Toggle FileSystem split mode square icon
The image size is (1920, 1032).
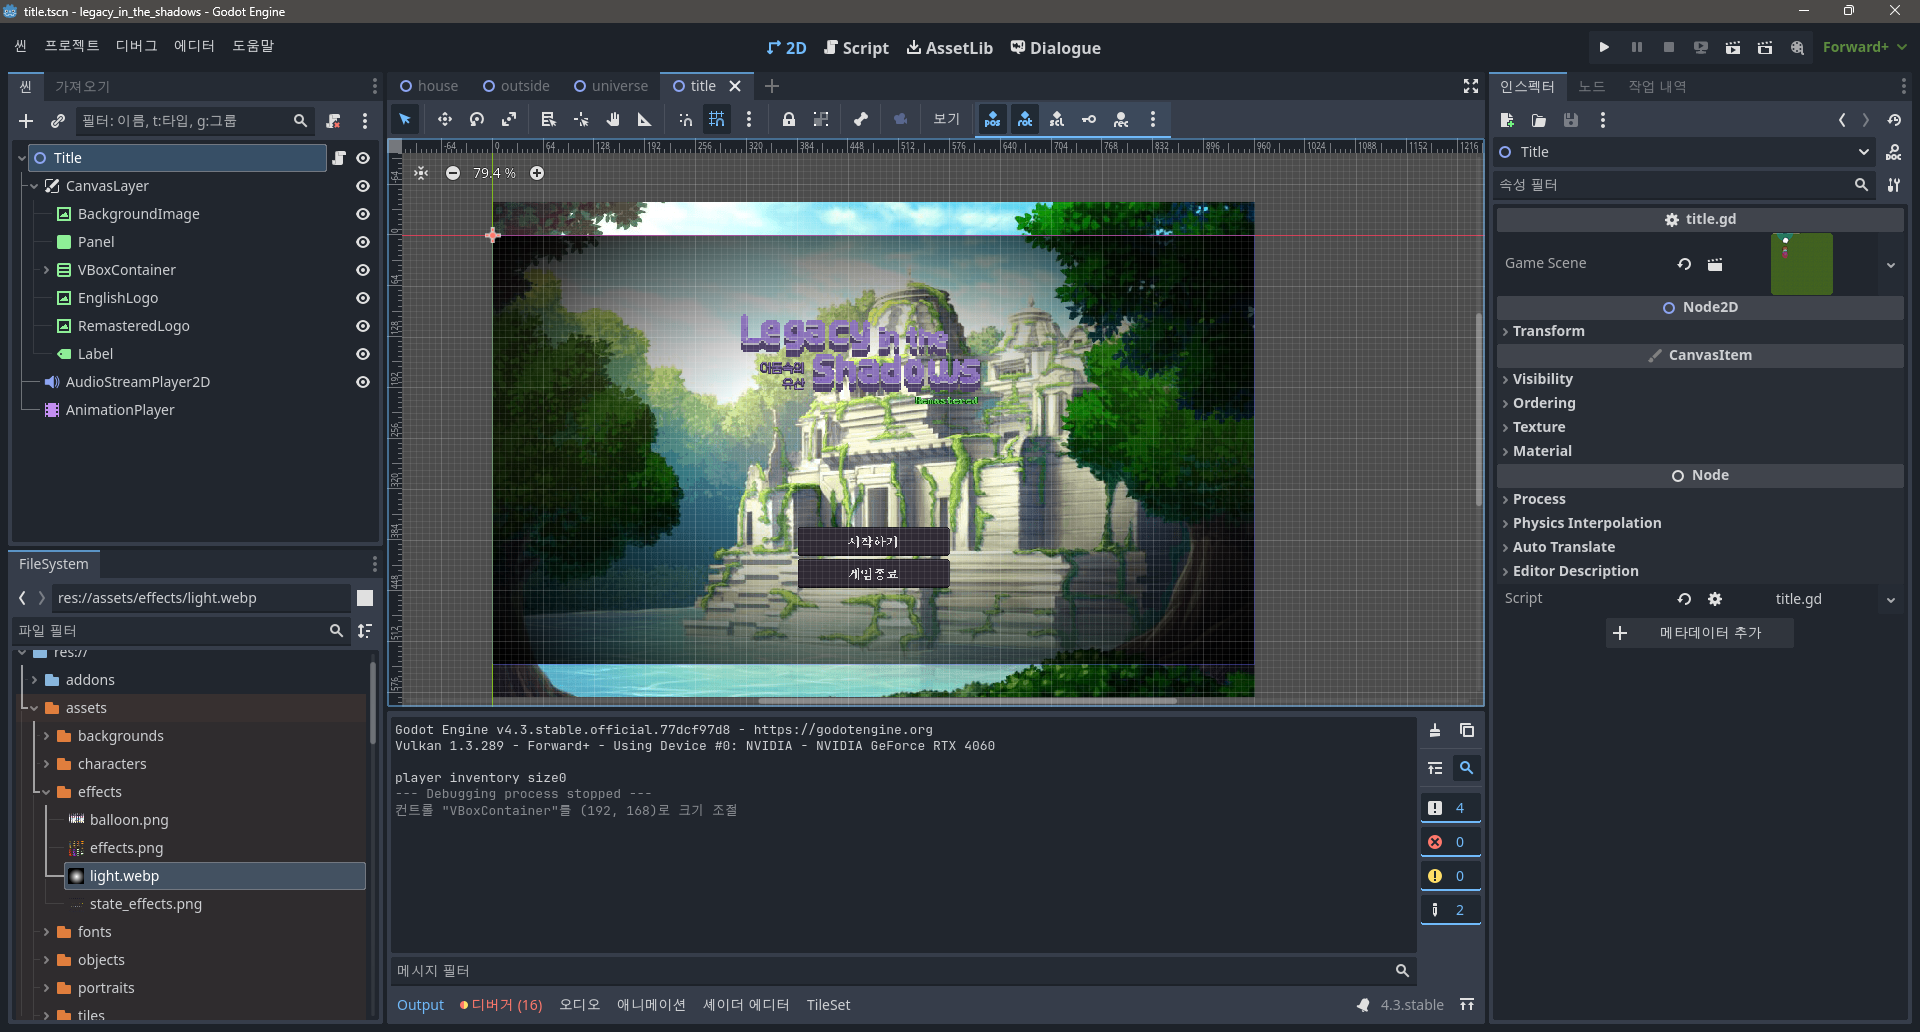[x=365, y=598]
